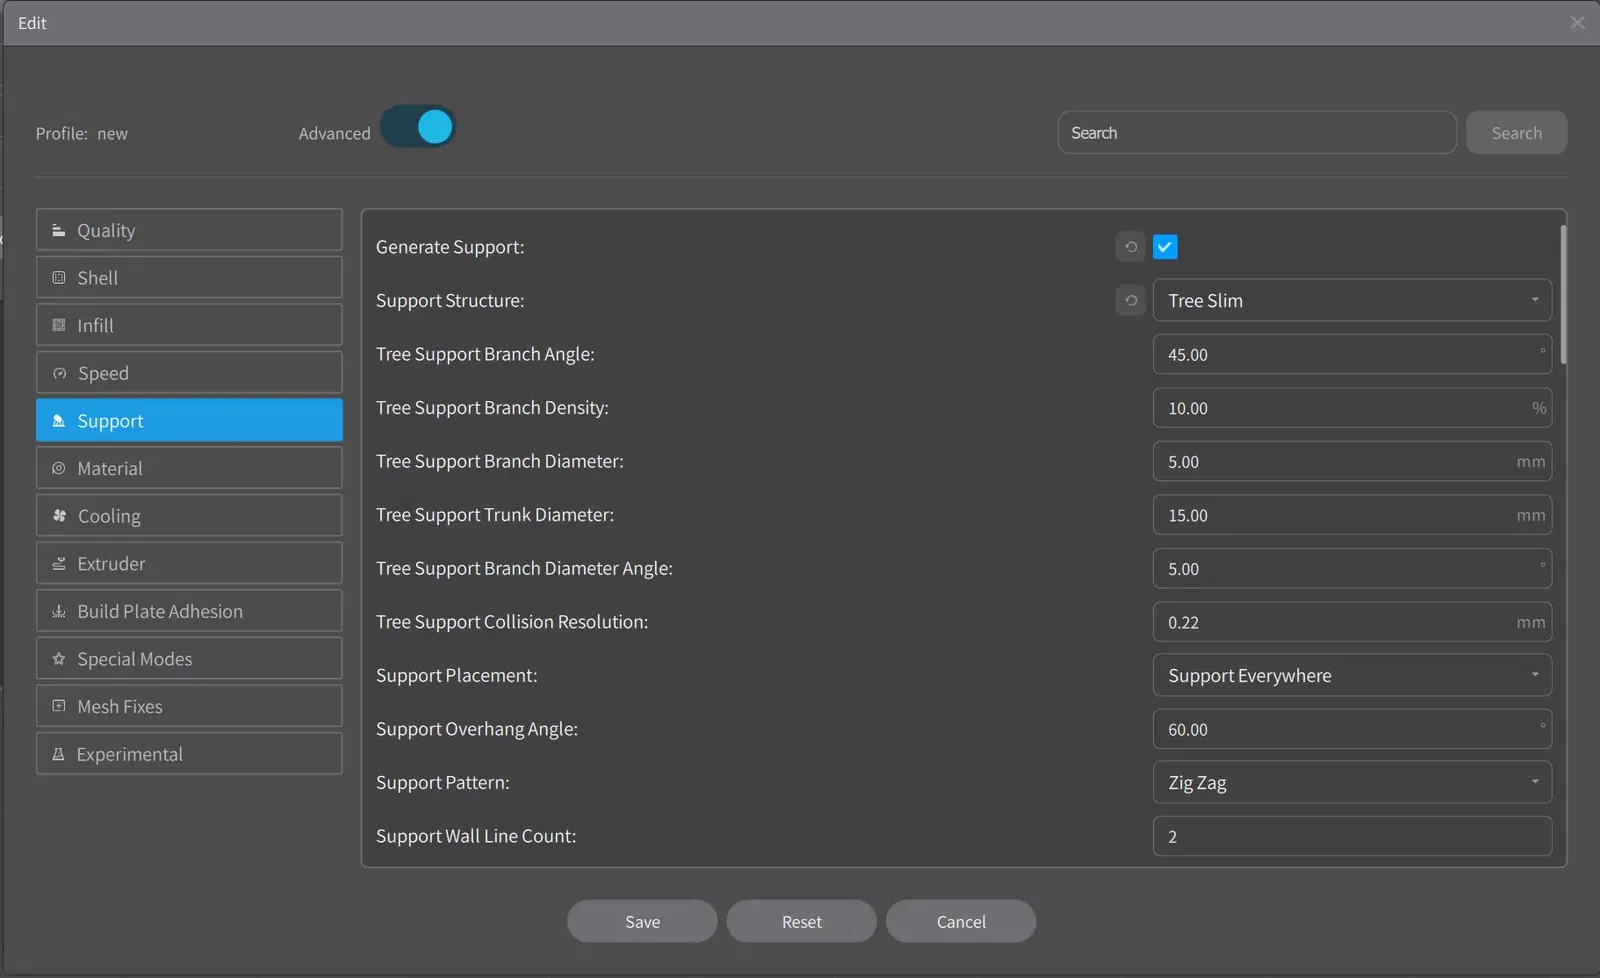The image size is (1600, 978).
Task: Cancel editing the profile
Action: pos(961,921)
